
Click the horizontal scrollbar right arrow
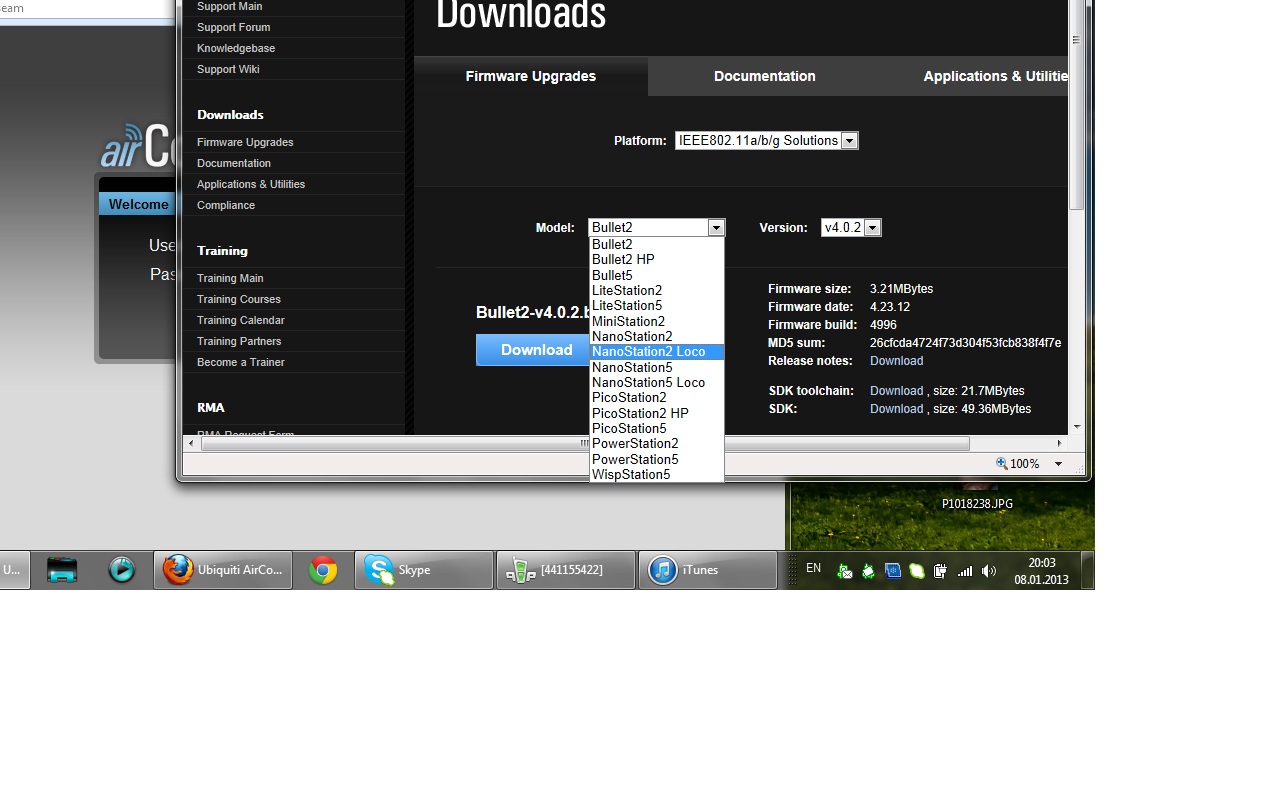(x=1060, y=443)
